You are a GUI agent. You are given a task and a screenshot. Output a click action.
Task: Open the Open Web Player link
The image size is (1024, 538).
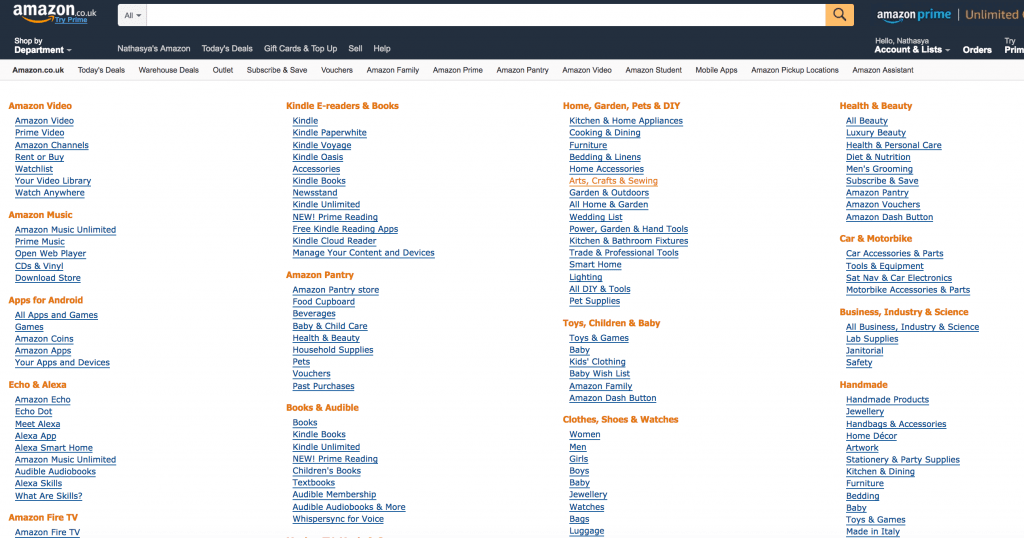pos(50,253)
